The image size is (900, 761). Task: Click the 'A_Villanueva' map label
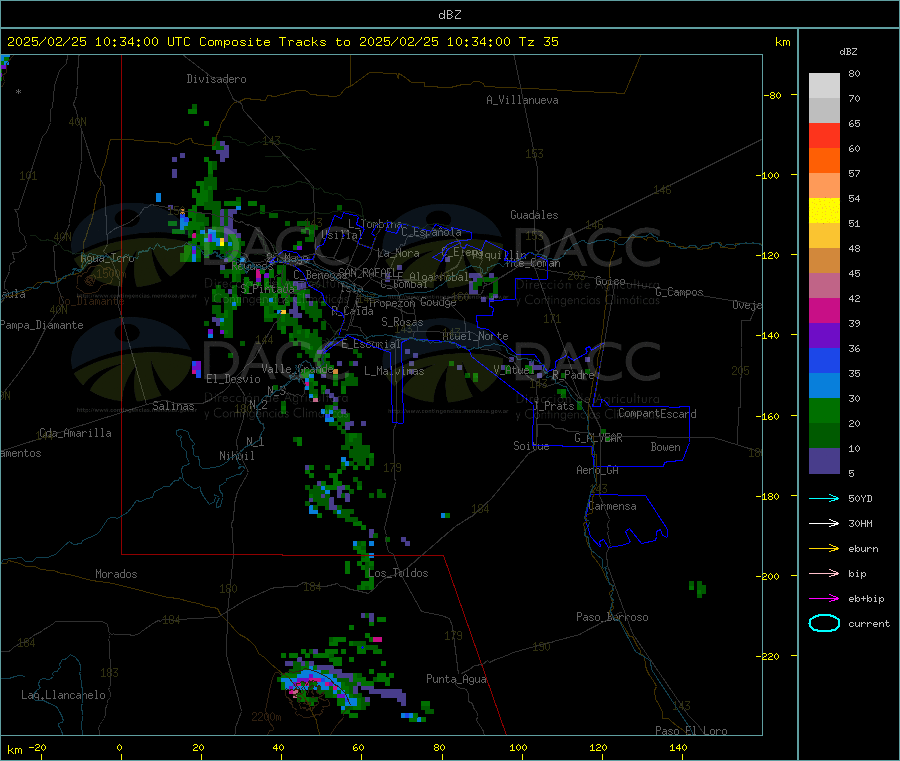pyautogui.click(x=522, y=100)
